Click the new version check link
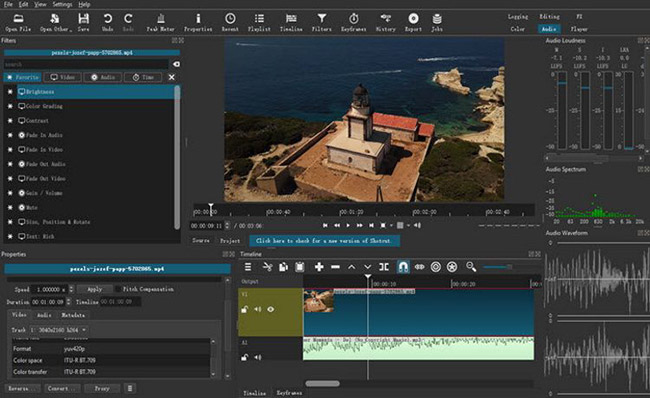The image size is (650, 398). (x=324, y=240)
